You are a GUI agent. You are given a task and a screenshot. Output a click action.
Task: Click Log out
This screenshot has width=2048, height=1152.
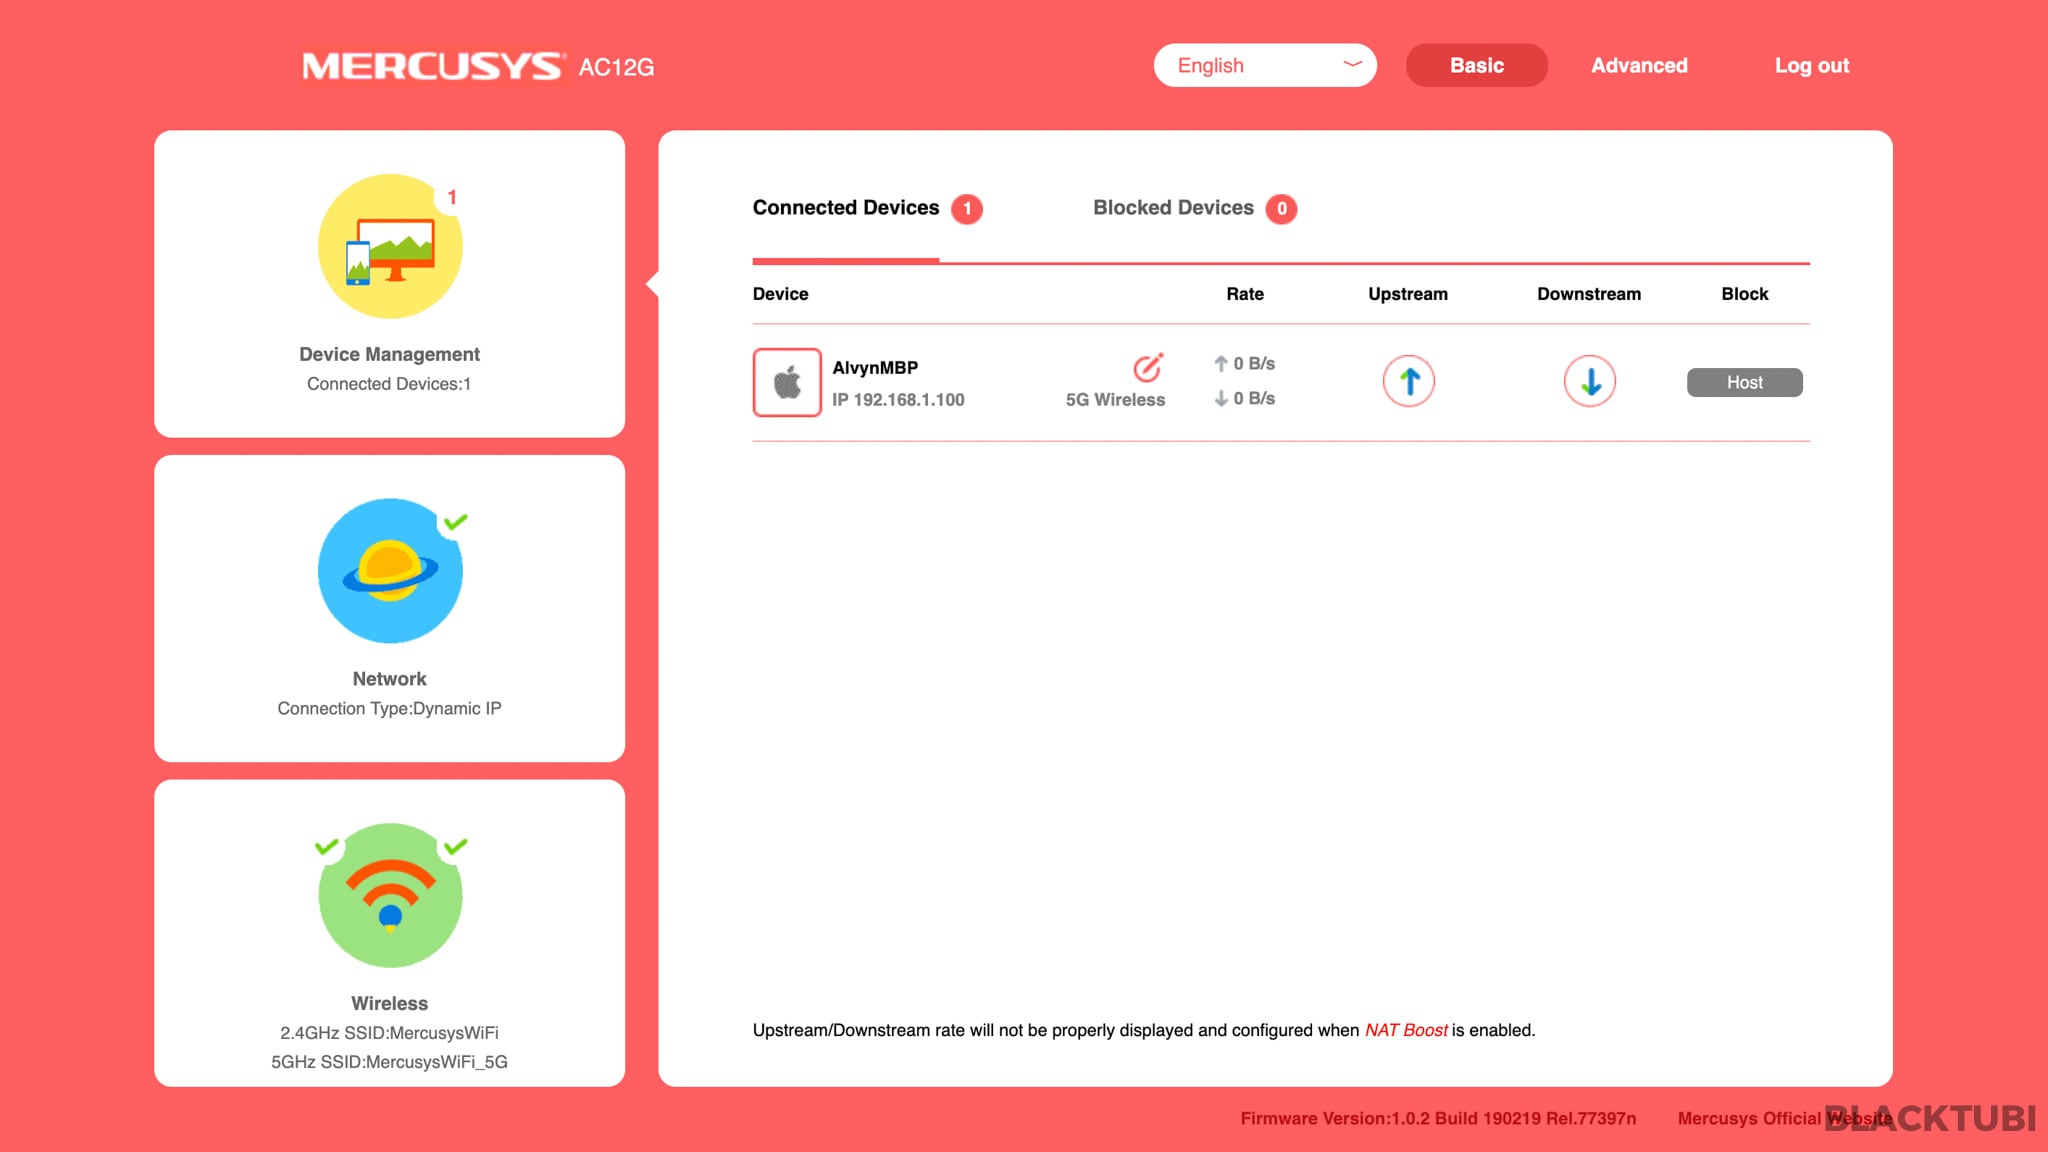coord(1811,65)
